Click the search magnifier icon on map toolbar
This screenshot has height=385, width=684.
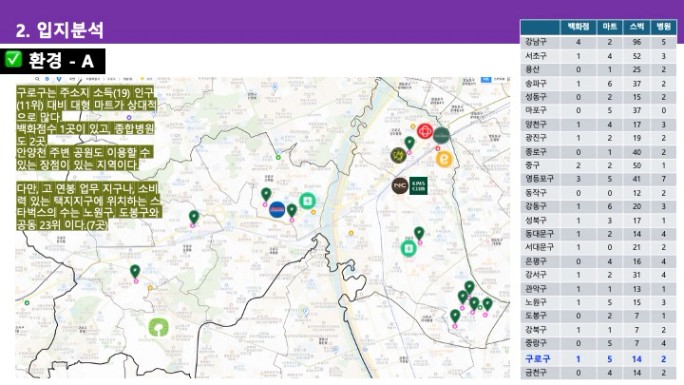38,79
